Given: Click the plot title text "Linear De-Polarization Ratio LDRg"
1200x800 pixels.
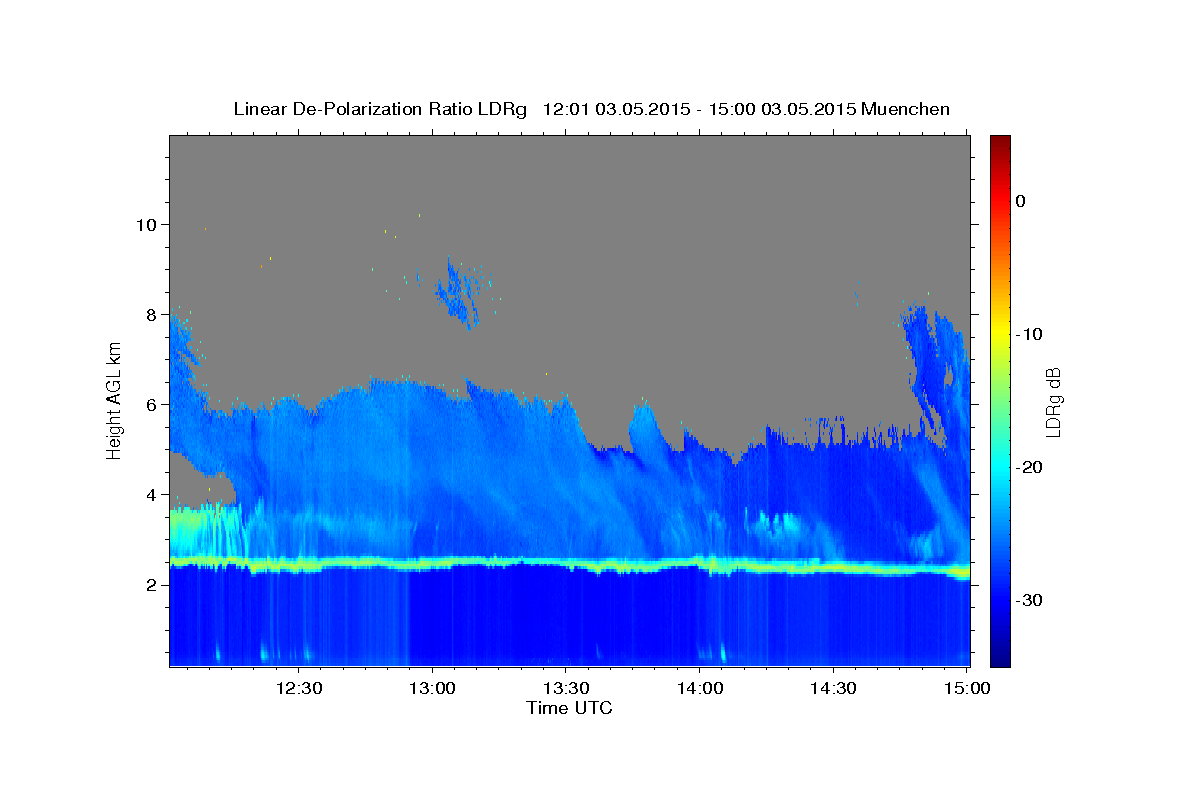Looking at the screenshot, I should [x=379, y=109].
